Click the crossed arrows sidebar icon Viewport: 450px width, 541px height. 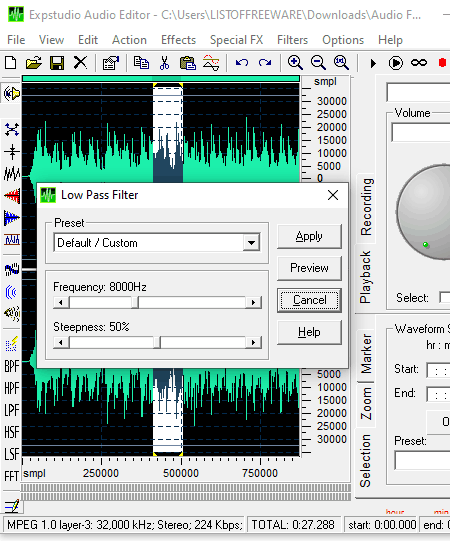pyautogui.click(x=12, y=130)
